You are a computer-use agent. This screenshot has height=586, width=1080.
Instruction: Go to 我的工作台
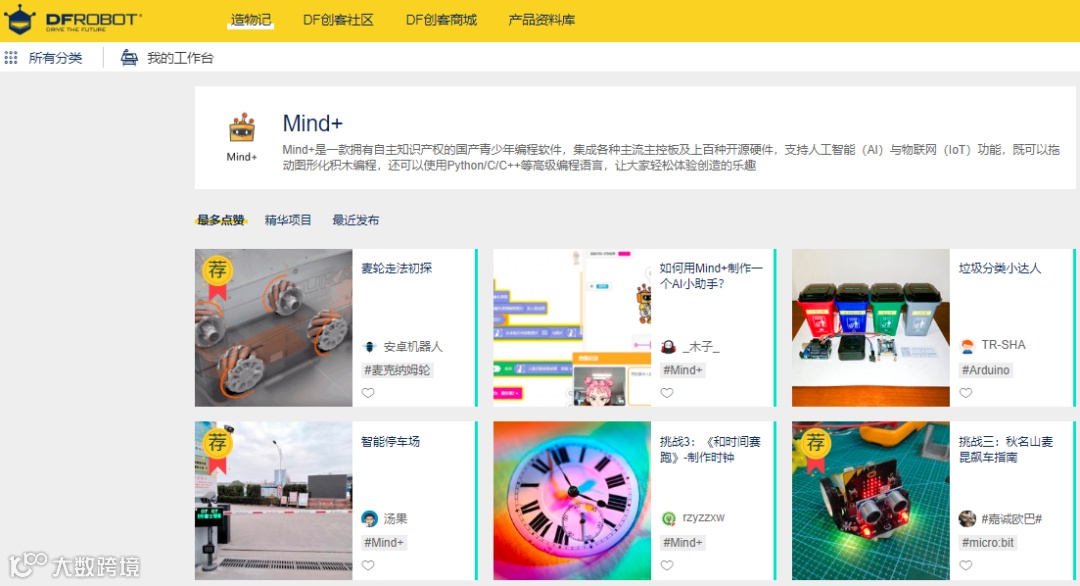(180, 58)
